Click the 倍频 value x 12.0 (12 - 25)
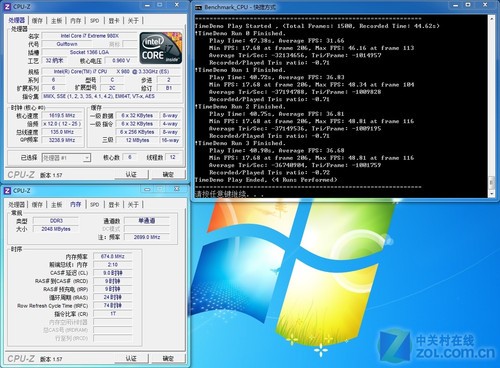 point(62,124)
